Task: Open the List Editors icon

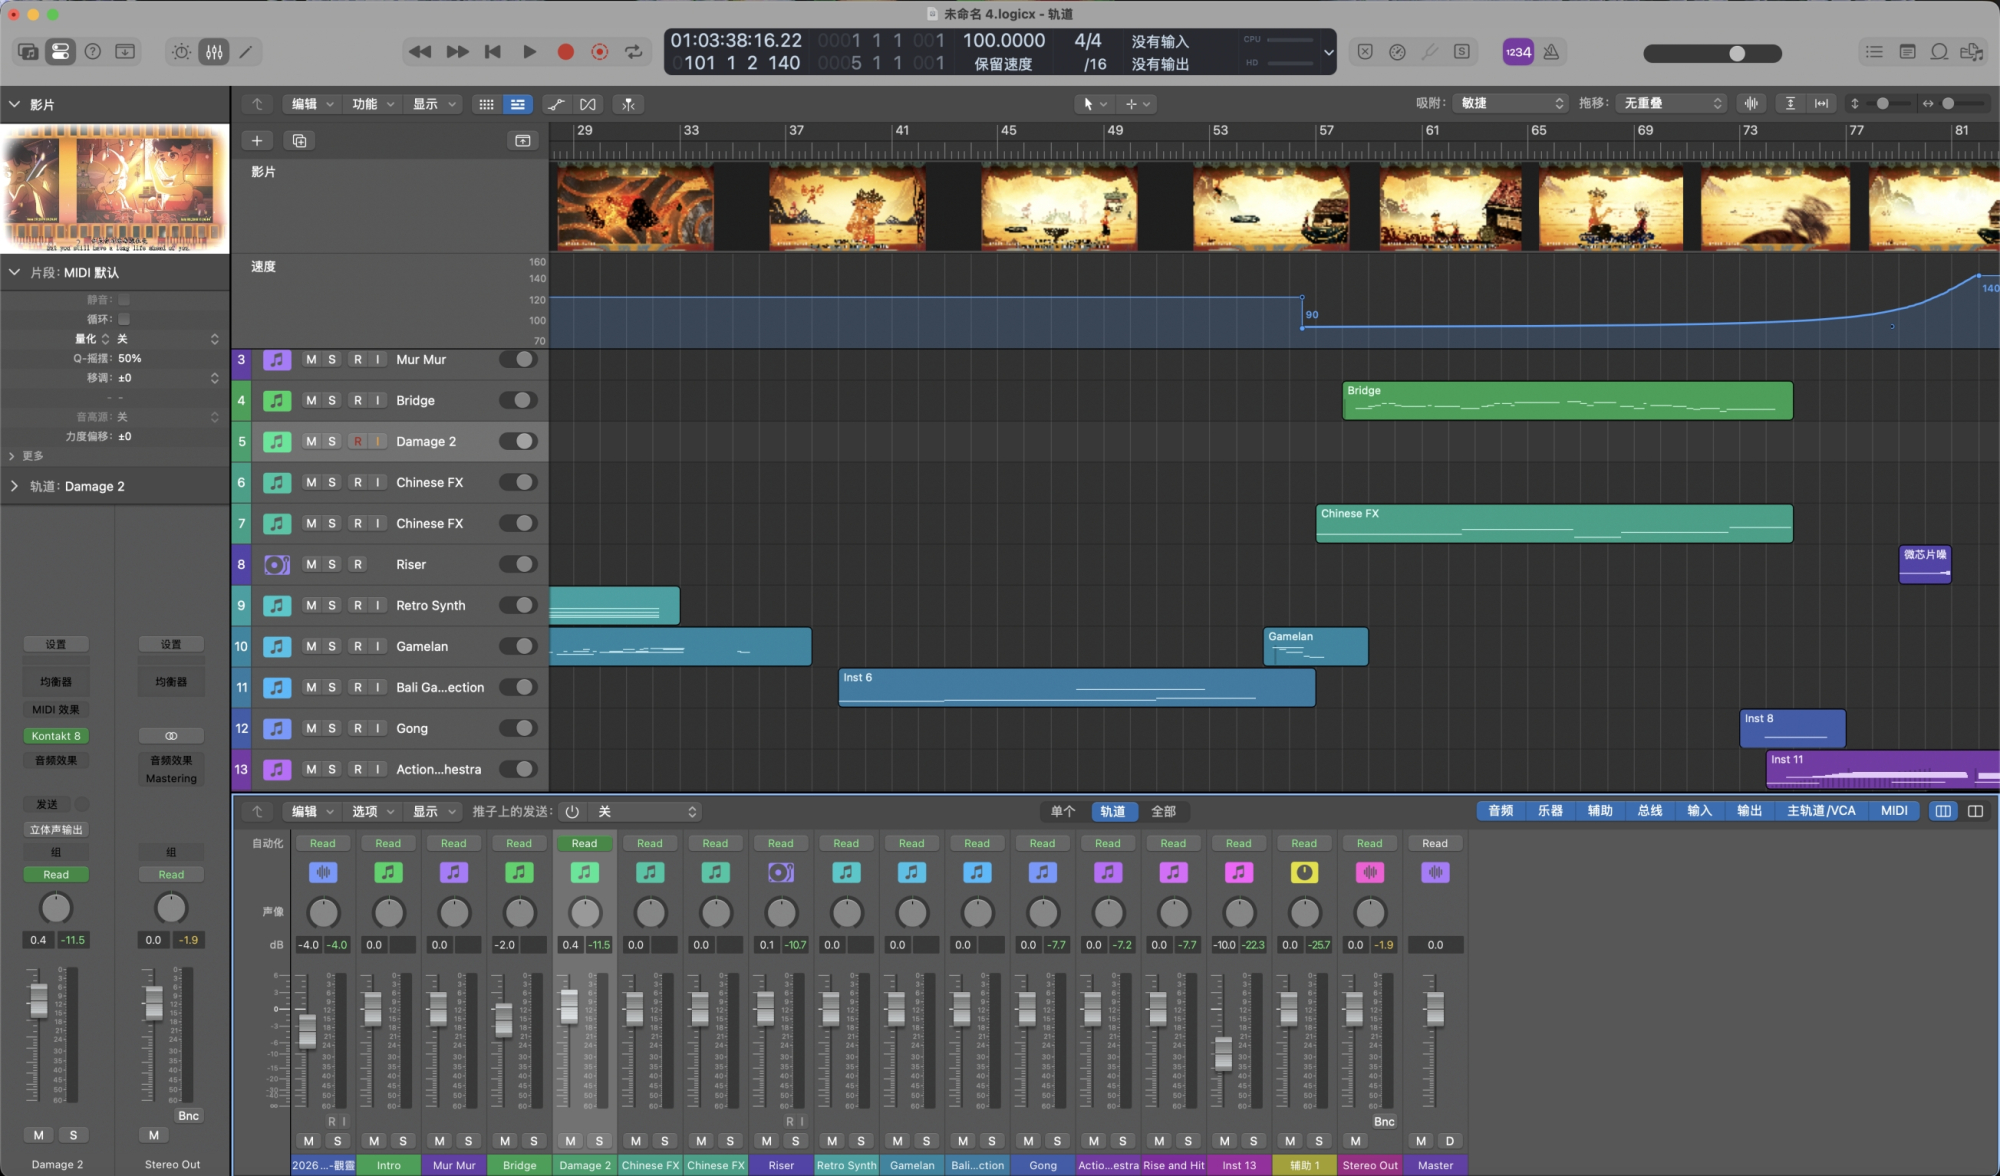Action: pos(1874,52)
